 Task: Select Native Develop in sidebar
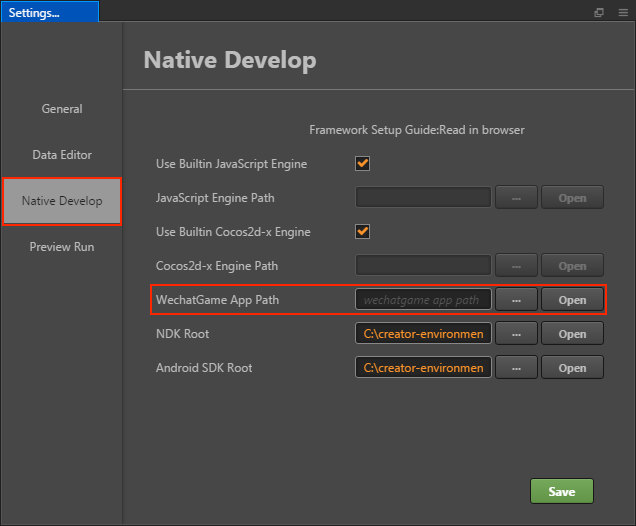pyautogui.click(x=62, y=201)
